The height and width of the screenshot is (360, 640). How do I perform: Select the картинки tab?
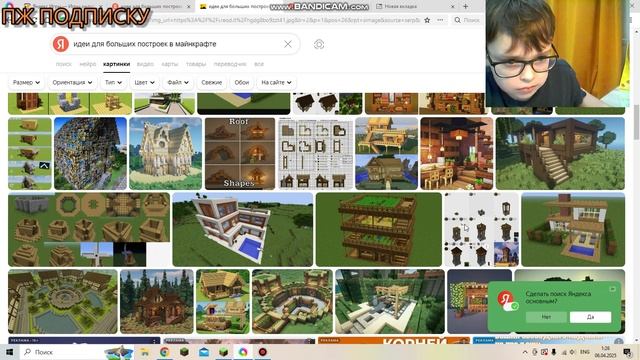pyautogui.click(x=116, y=64)
